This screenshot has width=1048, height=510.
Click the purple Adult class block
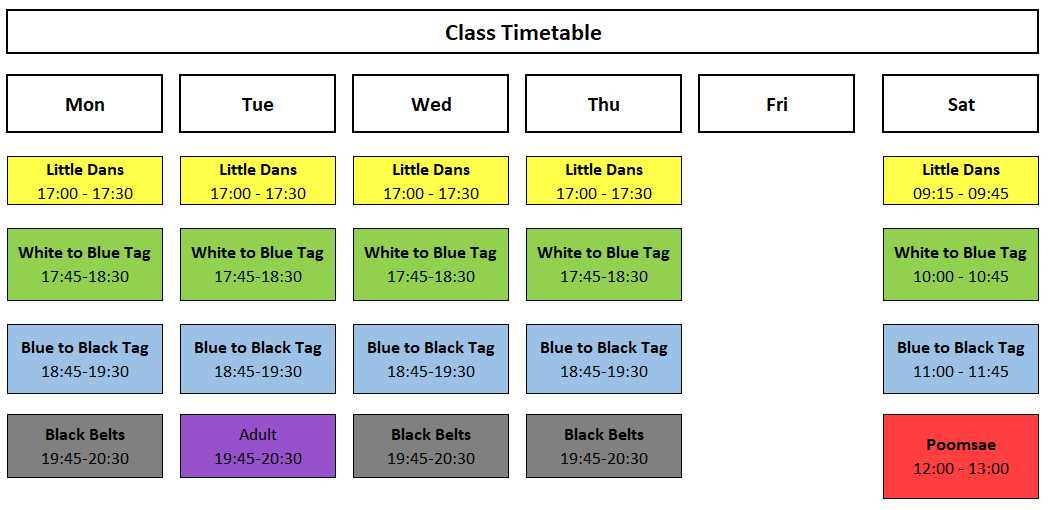pos(257,446)
